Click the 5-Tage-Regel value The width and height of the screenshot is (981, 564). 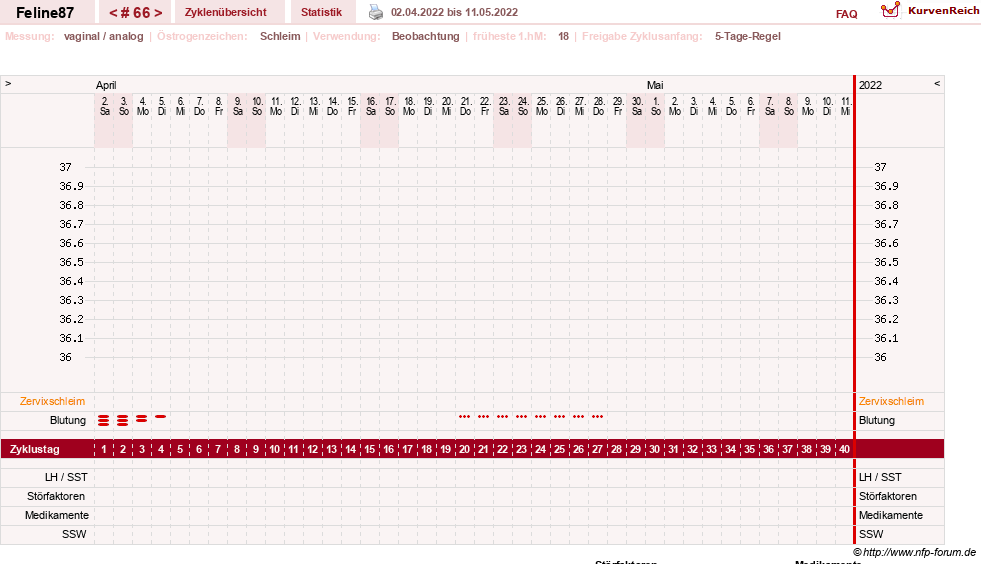pos(748,36)
